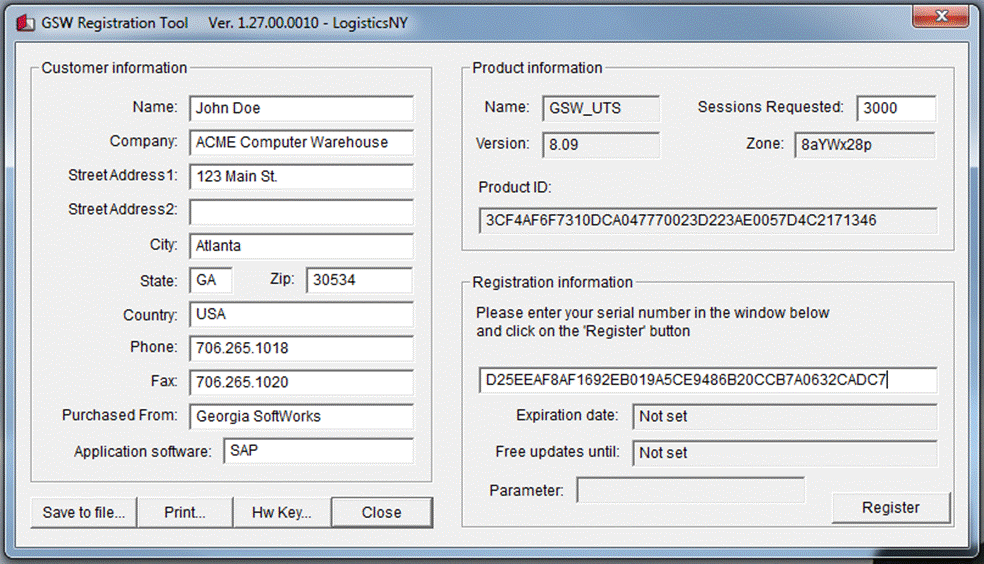The width and height of the screenshot is (984, 564).
Task: Edit Sessions Requested field showing 3000
Action: [x=896, y=108]
